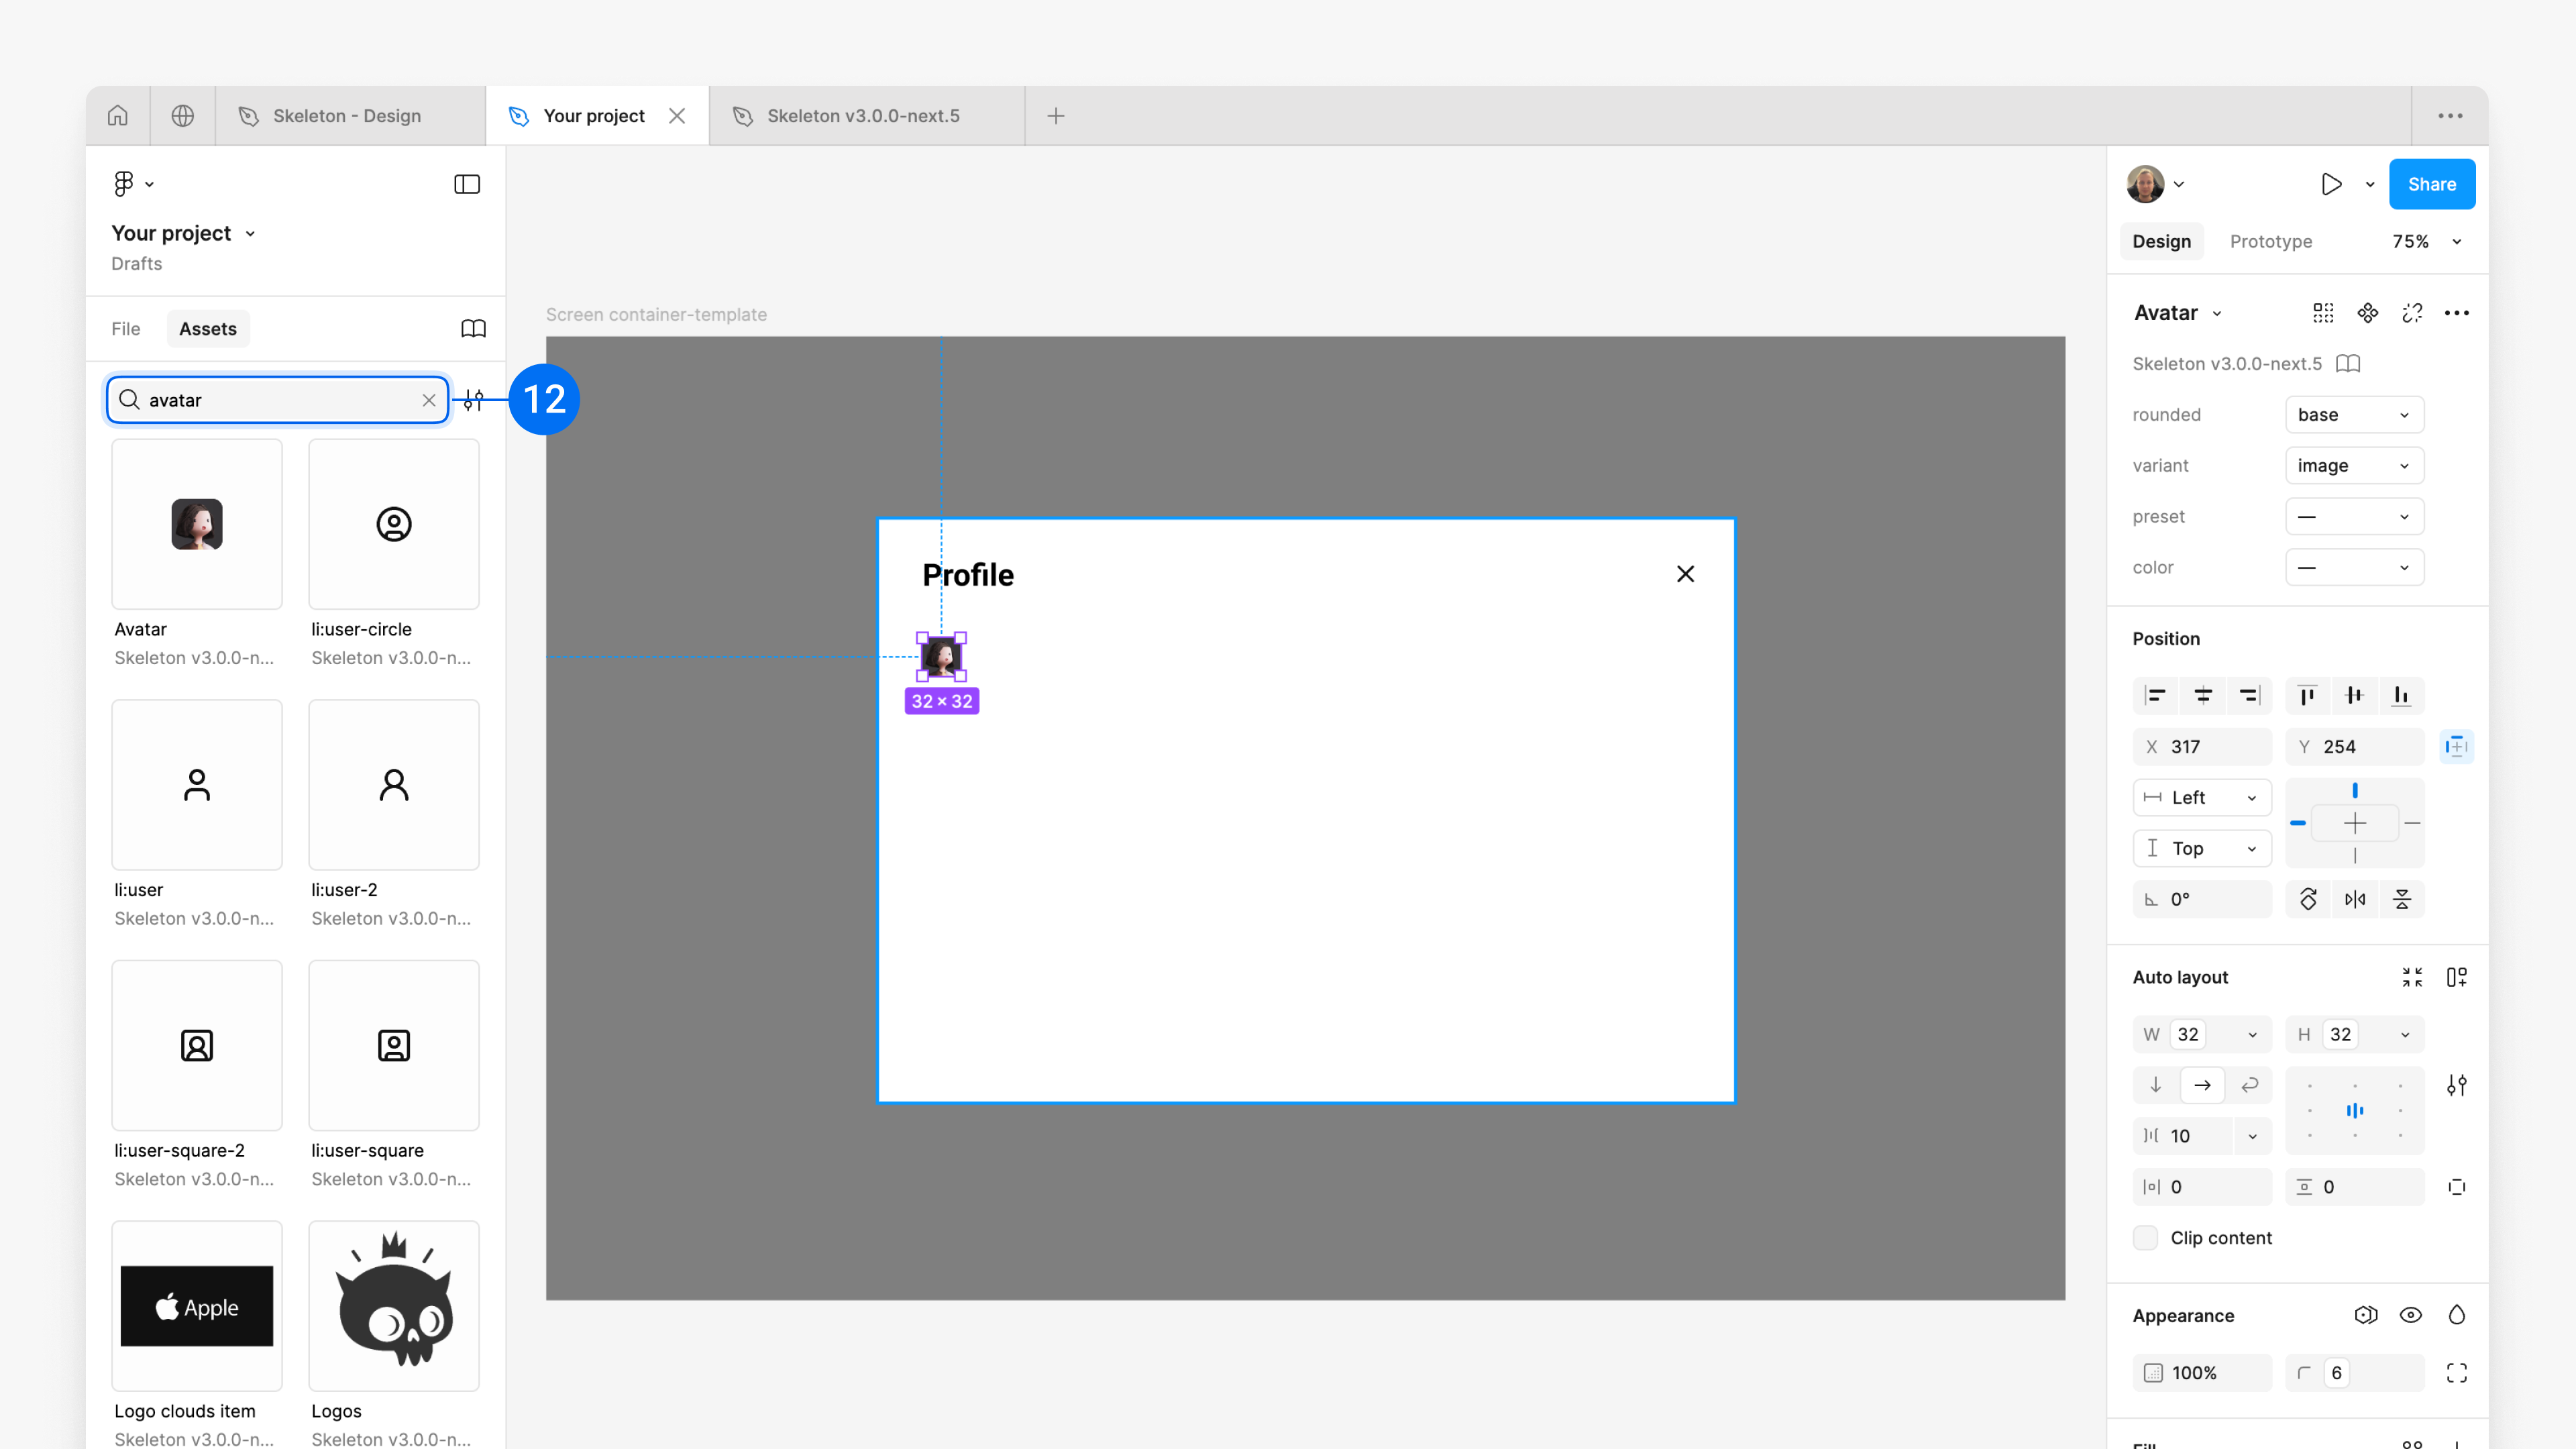The width and height of the screenshot is (2576, 1449).
Task: Click the X position field 317
Action: (2202, 747)
